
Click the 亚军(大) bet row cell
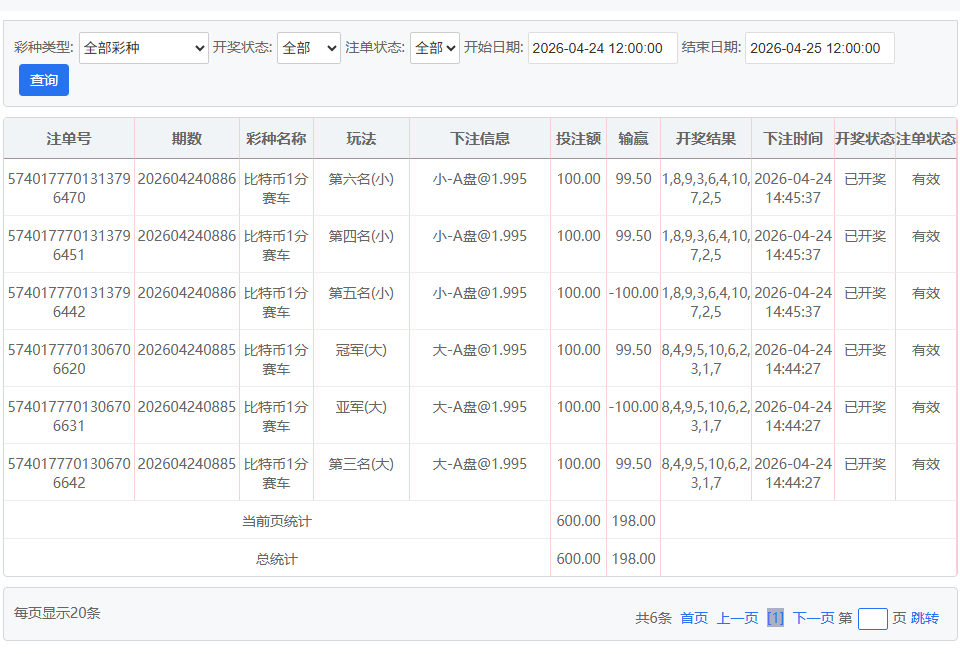[361, 407]
